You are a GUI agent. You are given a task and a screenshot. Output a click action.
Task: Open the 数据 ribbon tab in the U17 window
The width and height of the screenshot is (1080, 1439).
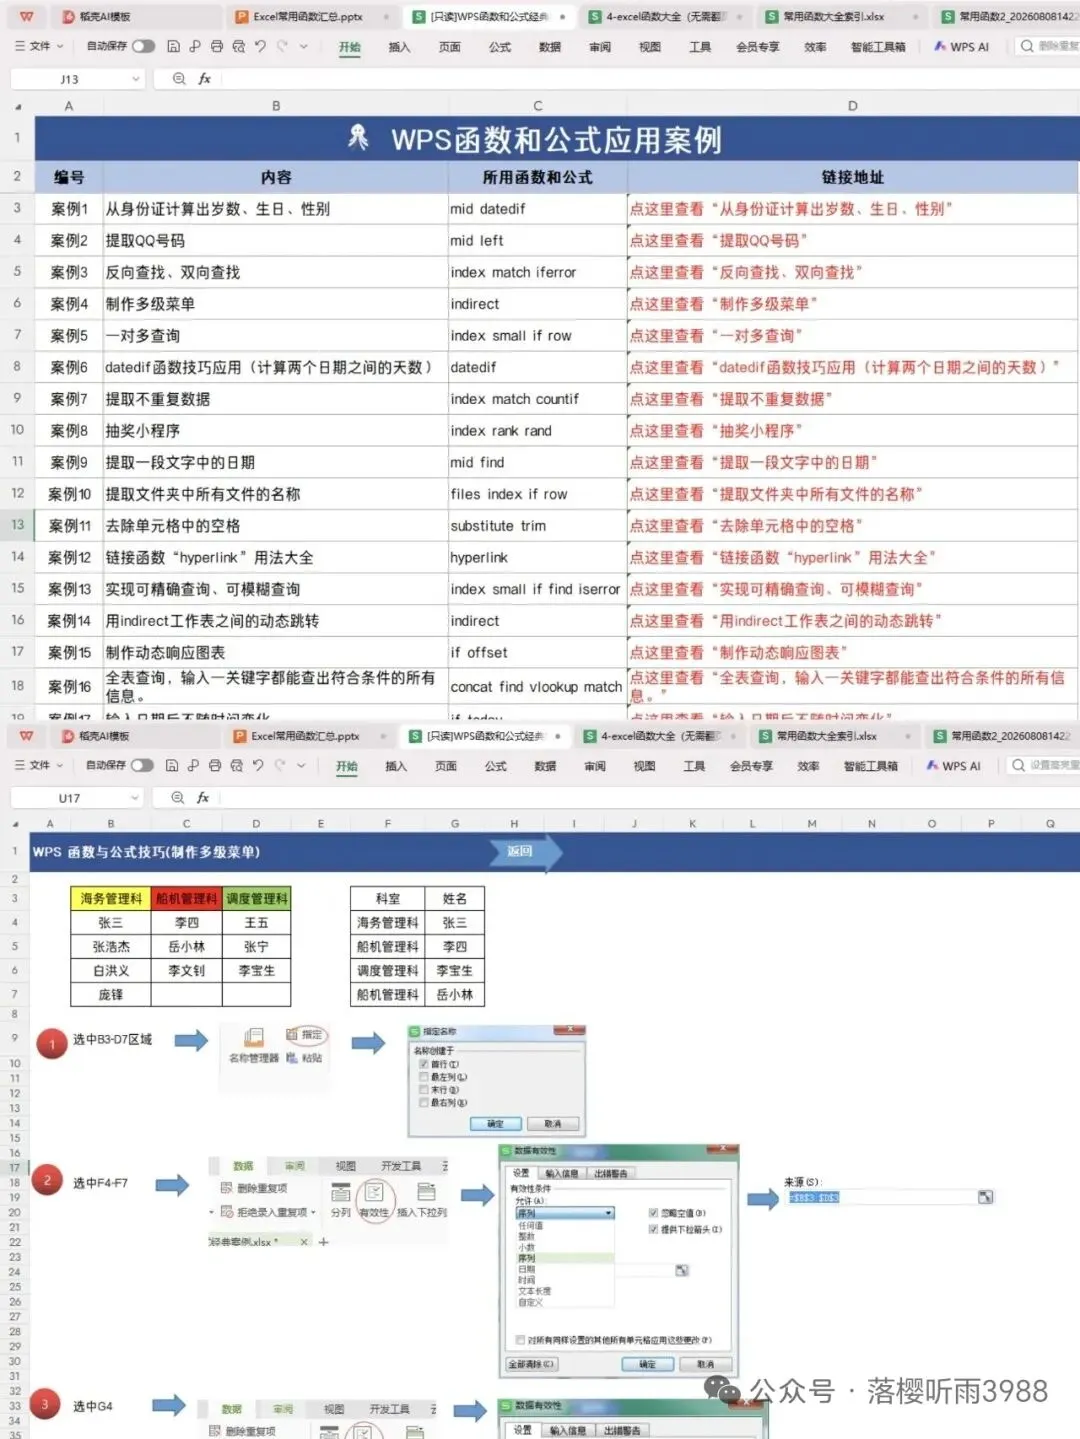pyautogui.click(x=545, y=766)
